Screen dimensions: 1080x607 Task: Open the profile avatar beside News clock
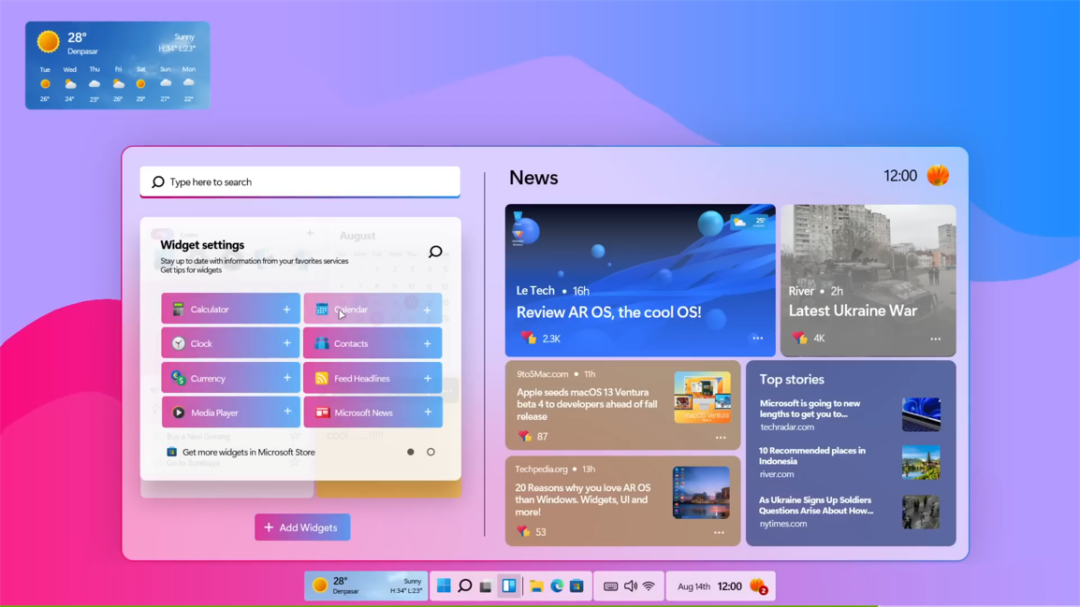click(937, 176)
